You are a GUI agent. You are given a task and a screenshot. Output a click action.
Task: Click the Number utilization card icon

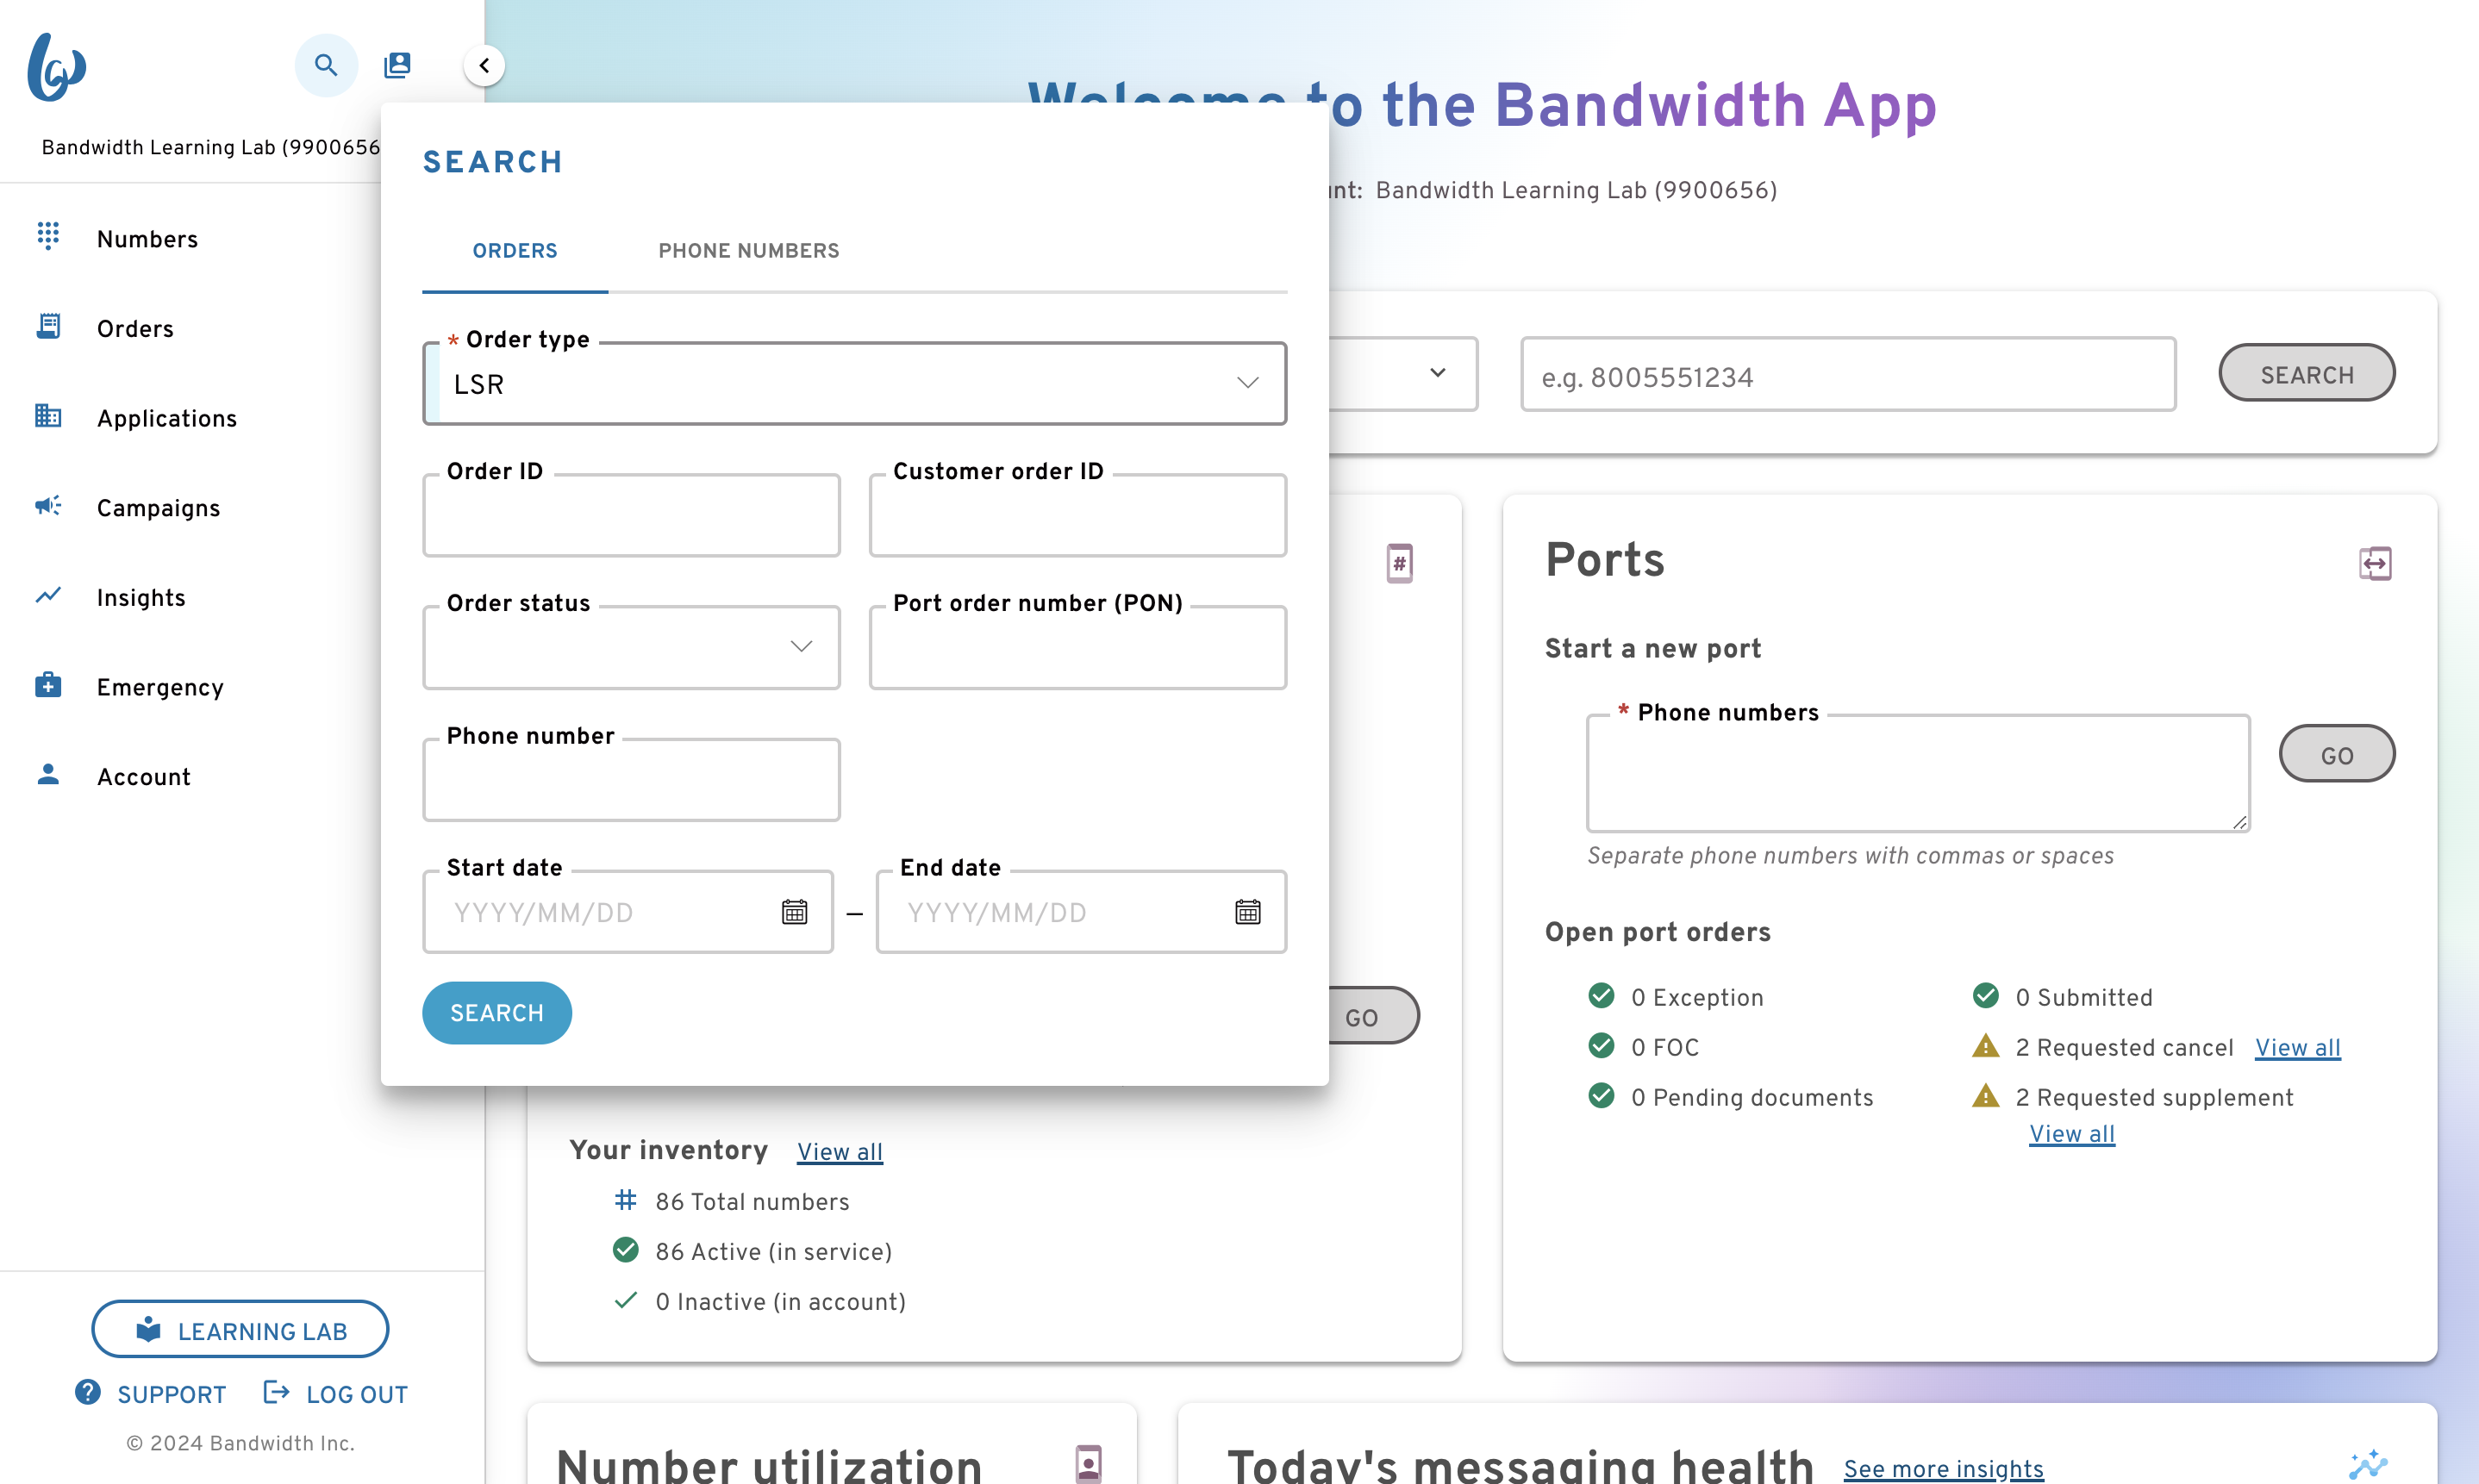1088,1463
